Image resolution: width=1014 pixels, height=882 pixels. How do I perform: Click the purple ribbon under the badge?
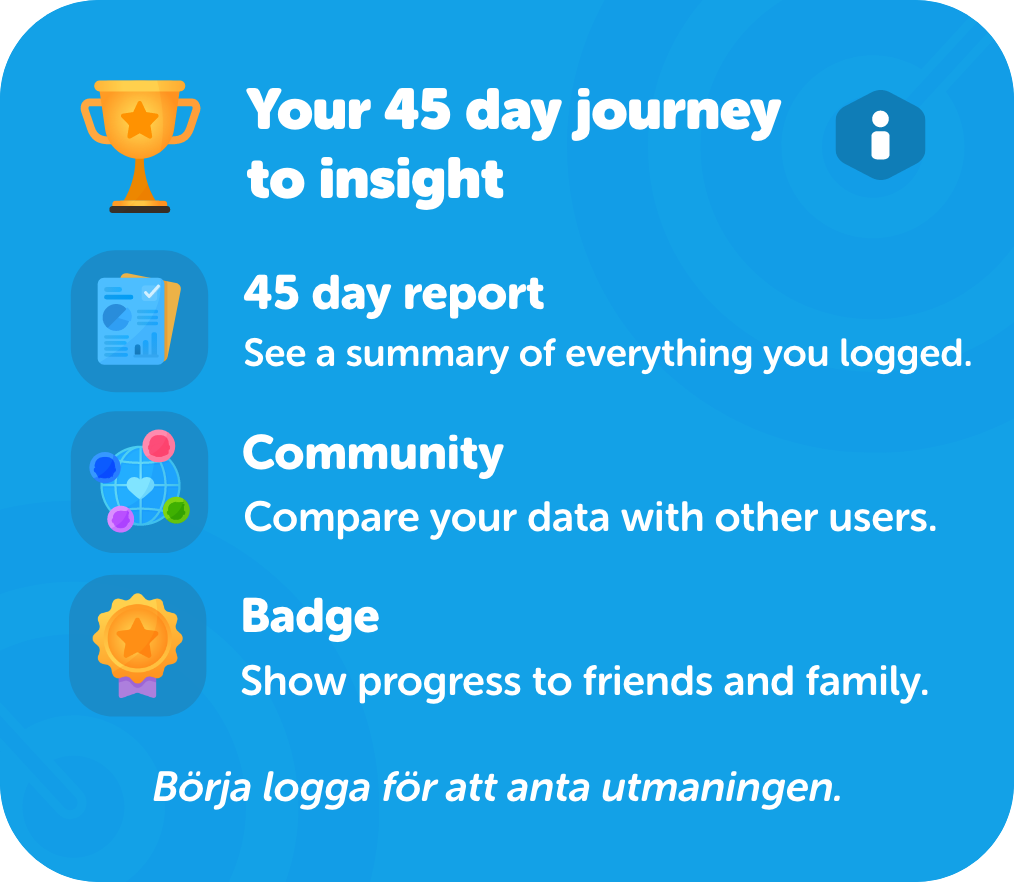(138, 687)
